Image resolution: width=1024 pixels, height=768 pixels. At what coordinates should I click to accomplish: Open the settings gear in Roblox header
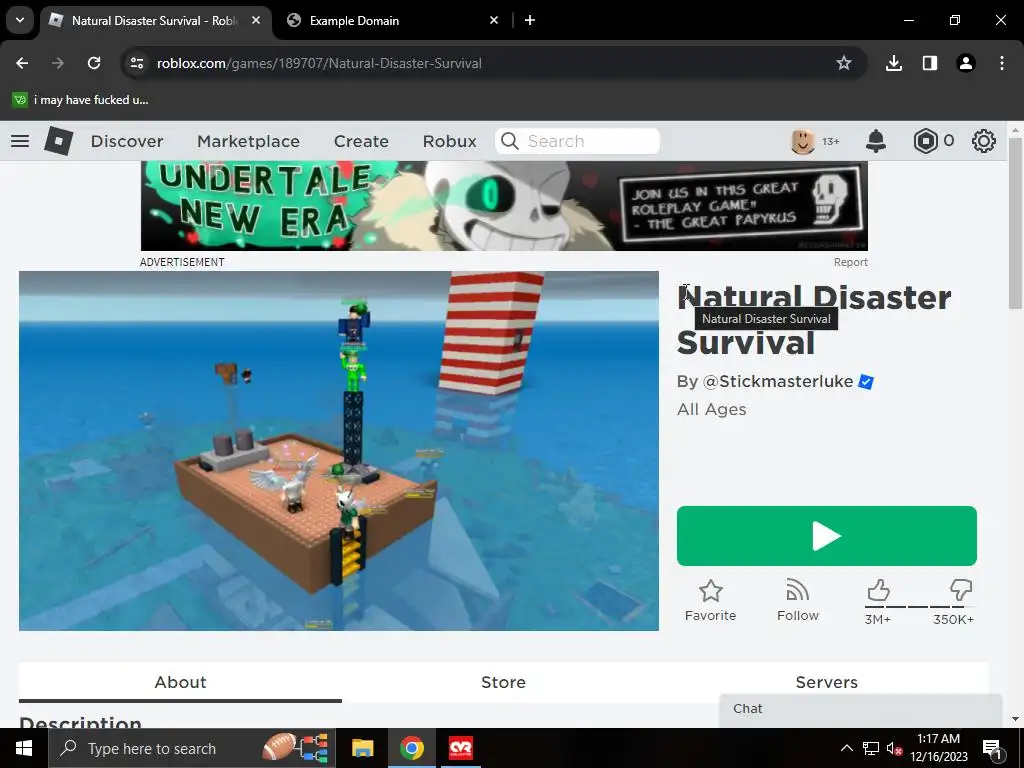(x=984, y=141)
